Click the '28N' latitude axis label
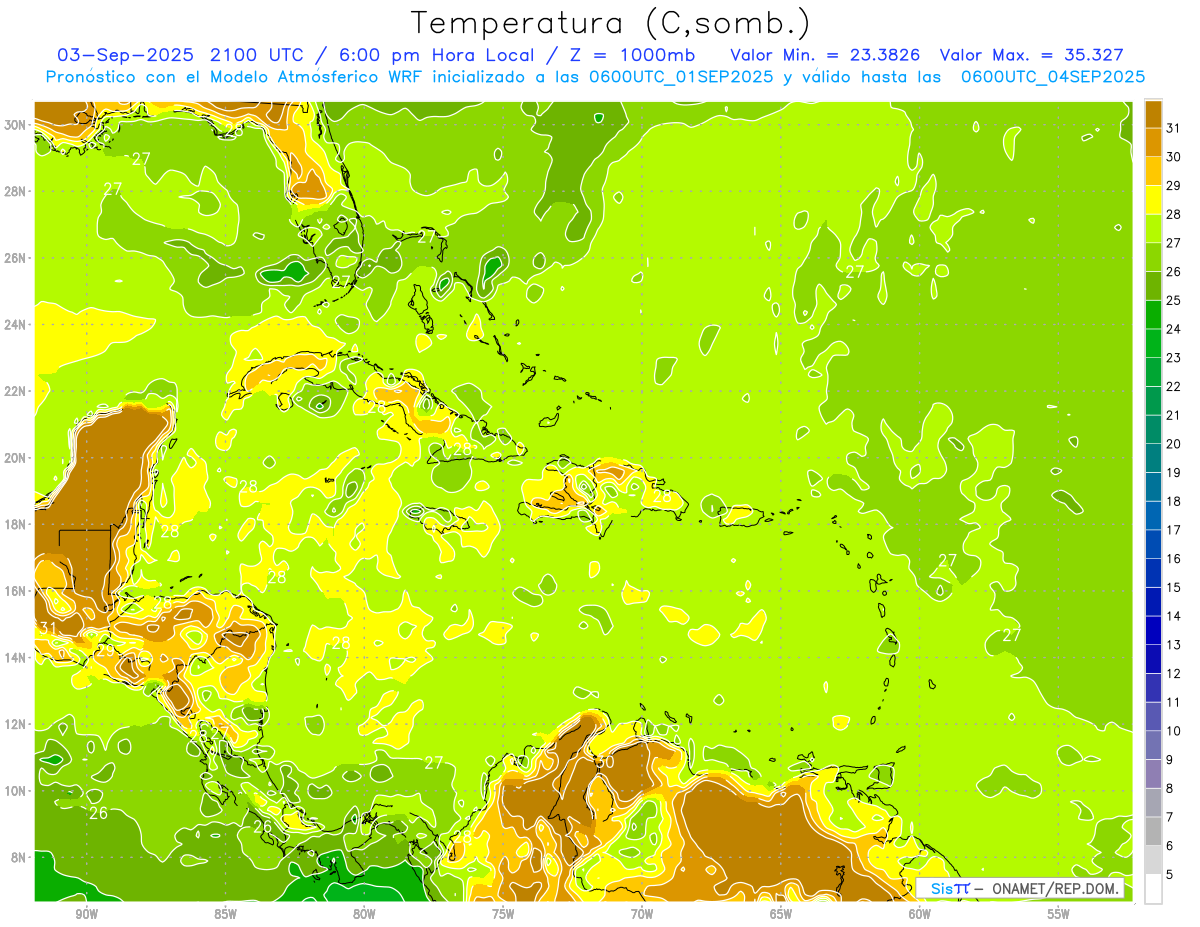This screenshot has height=927, width=1200. (16, 191)
